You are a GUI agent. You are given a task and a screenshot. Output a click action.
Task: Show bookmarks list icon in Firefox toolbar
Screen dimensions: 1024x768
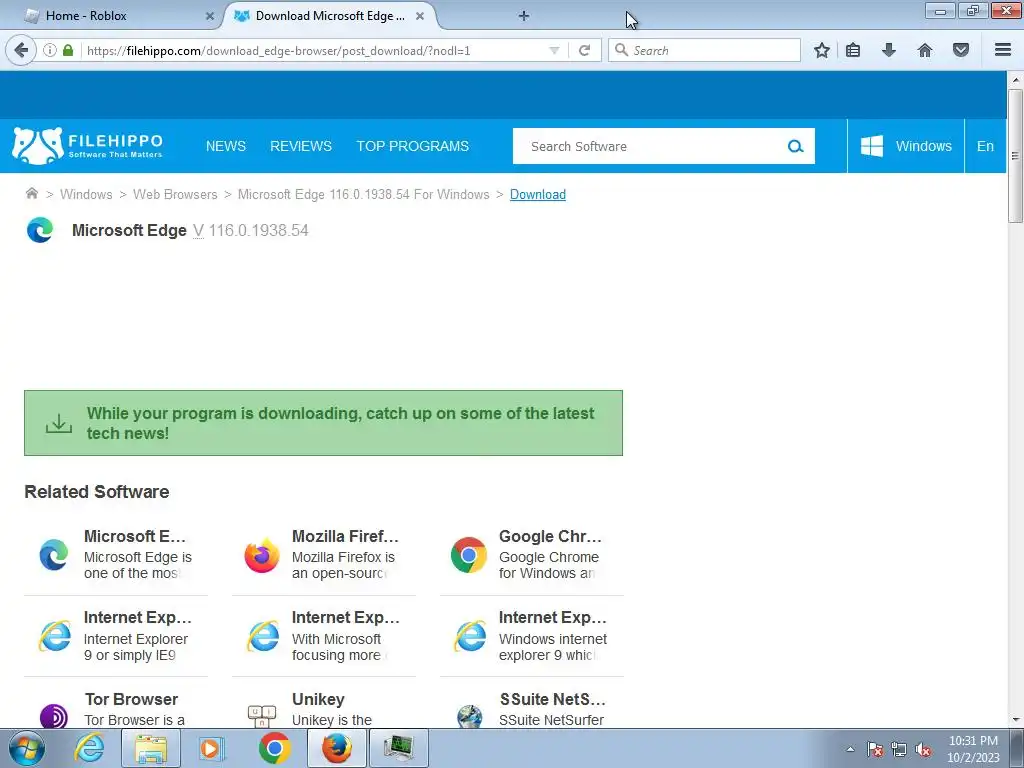(853, 50)
